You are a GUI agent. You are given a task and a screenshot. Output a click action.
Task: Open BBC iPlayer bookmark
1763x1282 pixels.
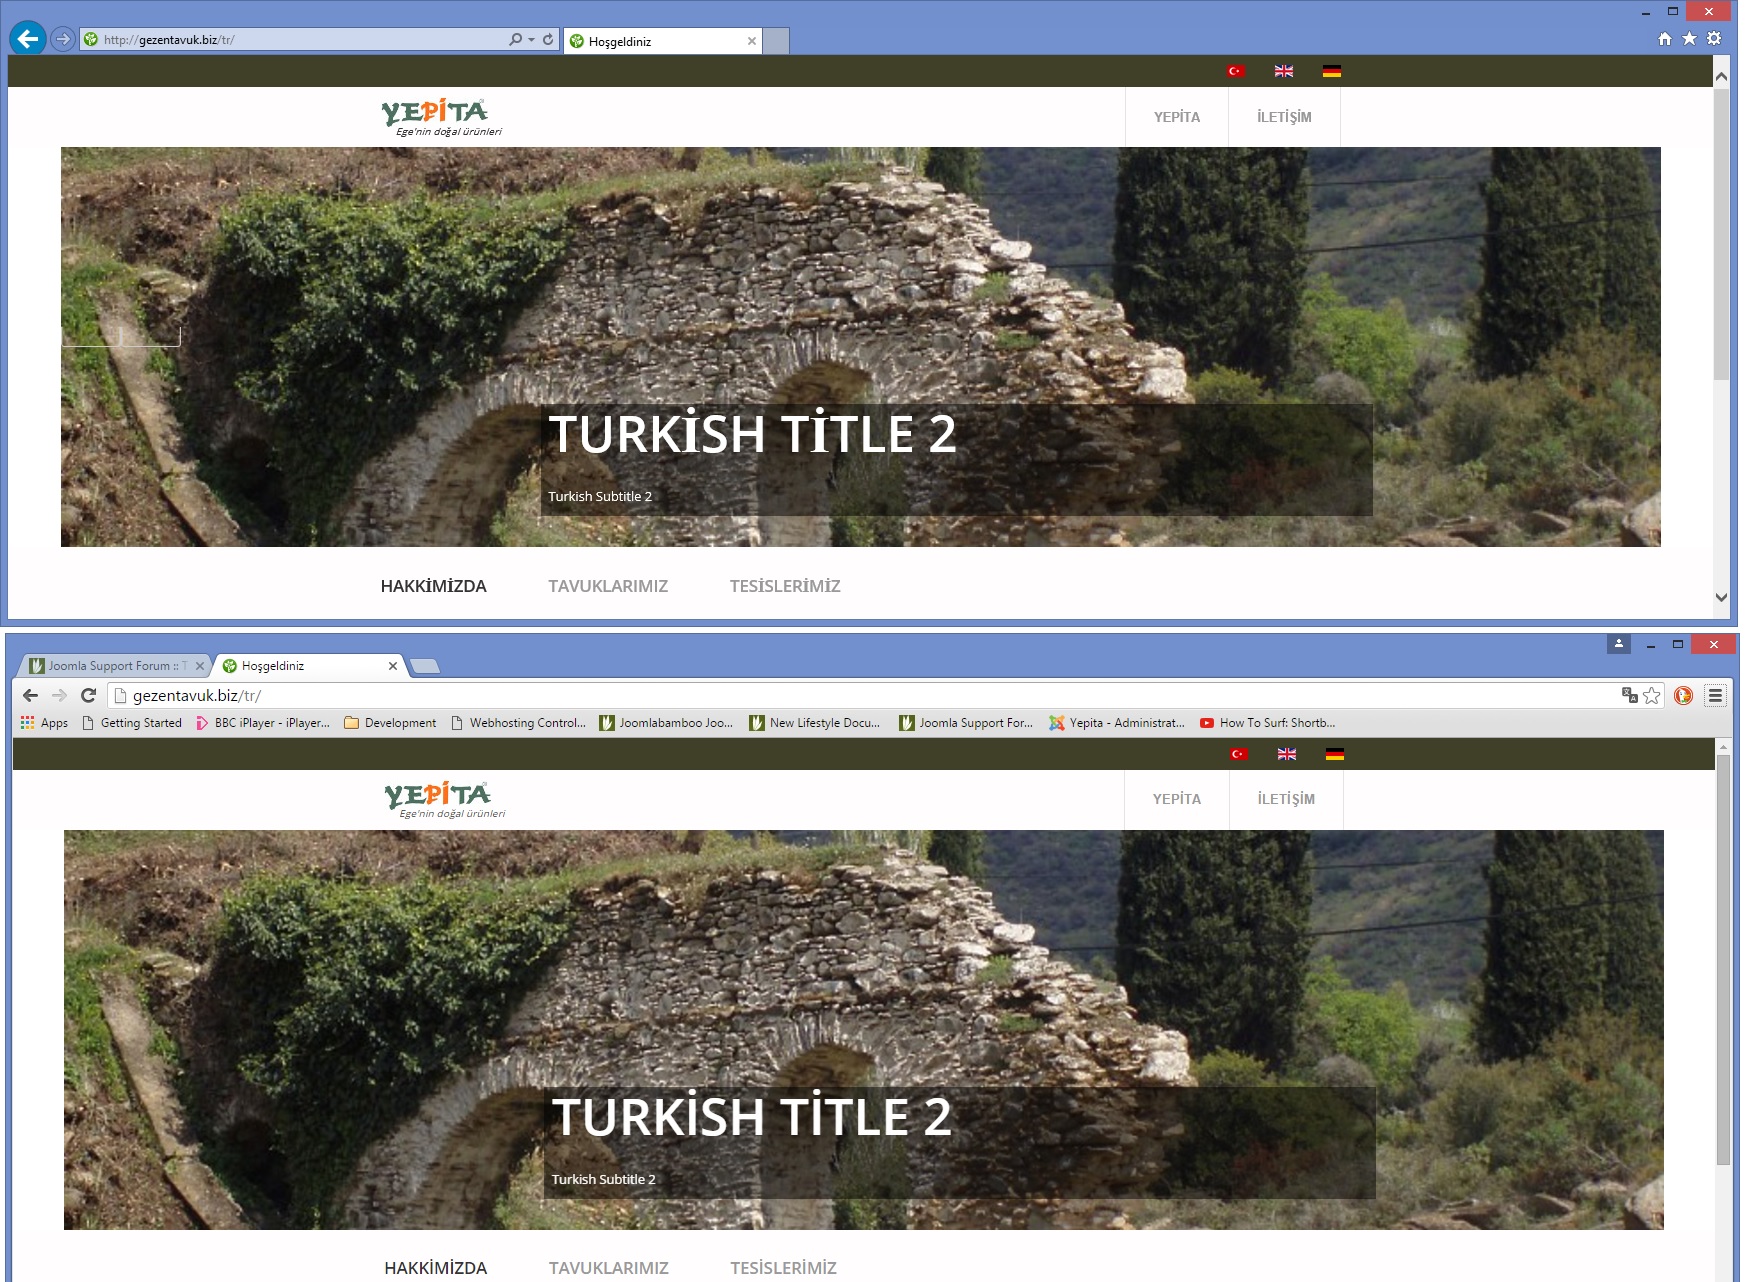pos(262,723)
